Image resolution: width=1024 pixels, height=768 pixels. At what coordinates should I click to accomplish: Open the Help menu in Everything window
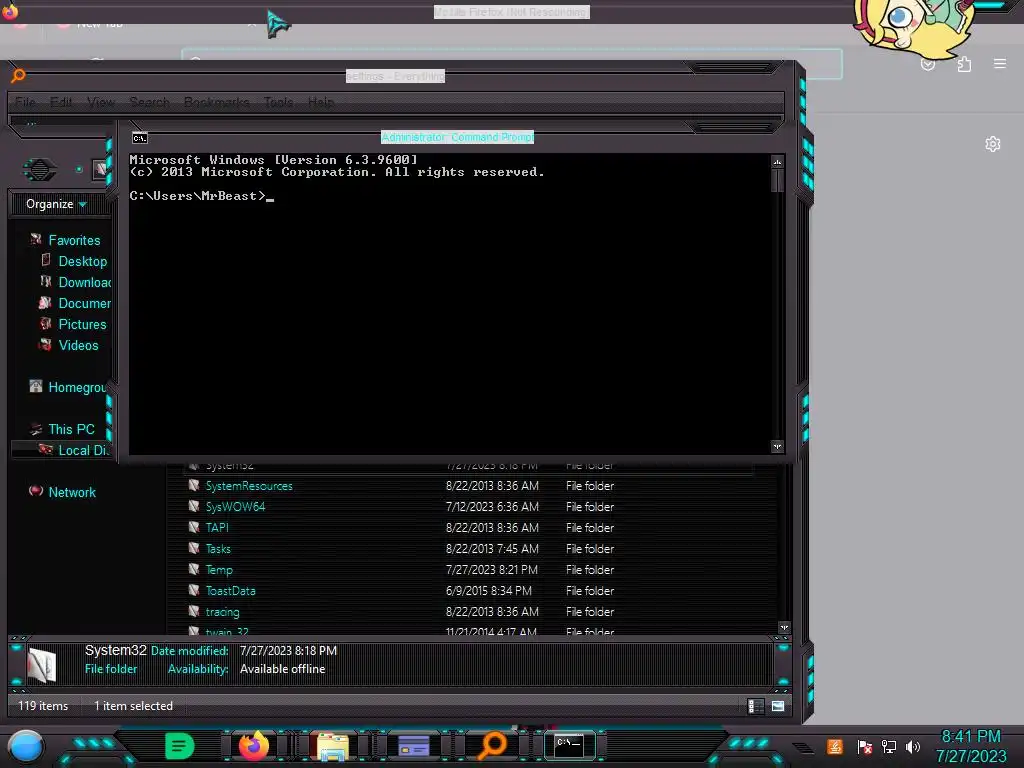(321, 103)
